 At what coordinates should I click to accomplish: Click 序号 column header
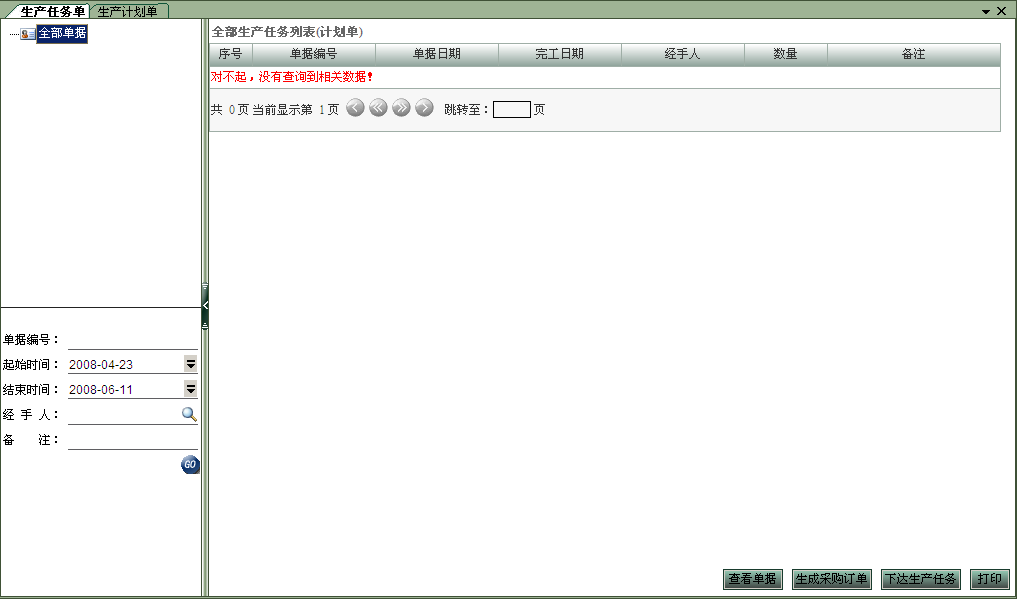(x=231, y=54)
